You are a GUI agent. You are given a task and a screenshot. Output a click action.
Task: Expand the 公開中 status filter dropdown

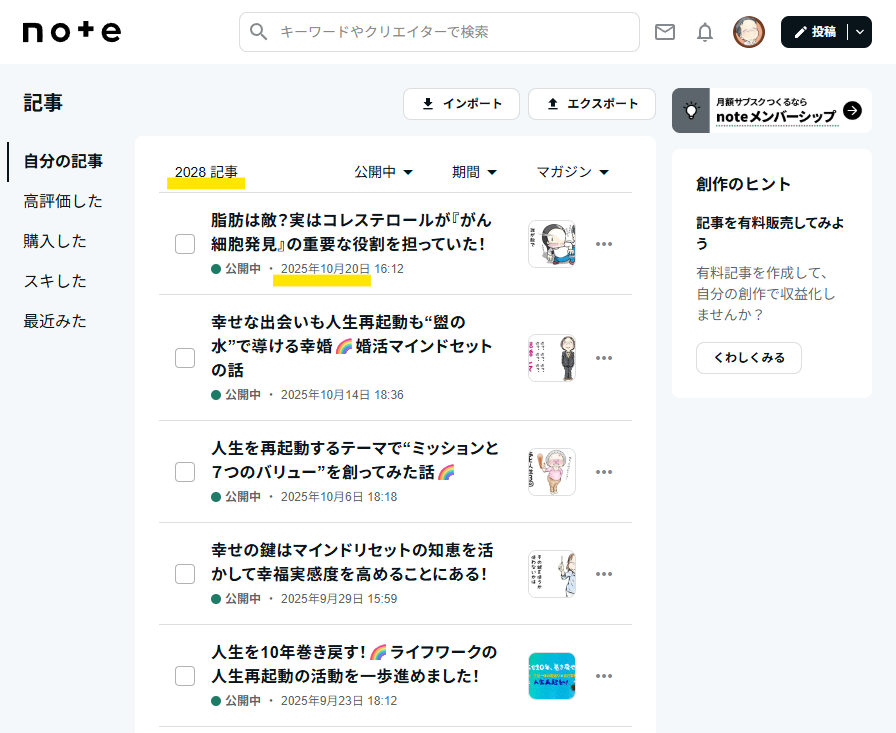384,172
